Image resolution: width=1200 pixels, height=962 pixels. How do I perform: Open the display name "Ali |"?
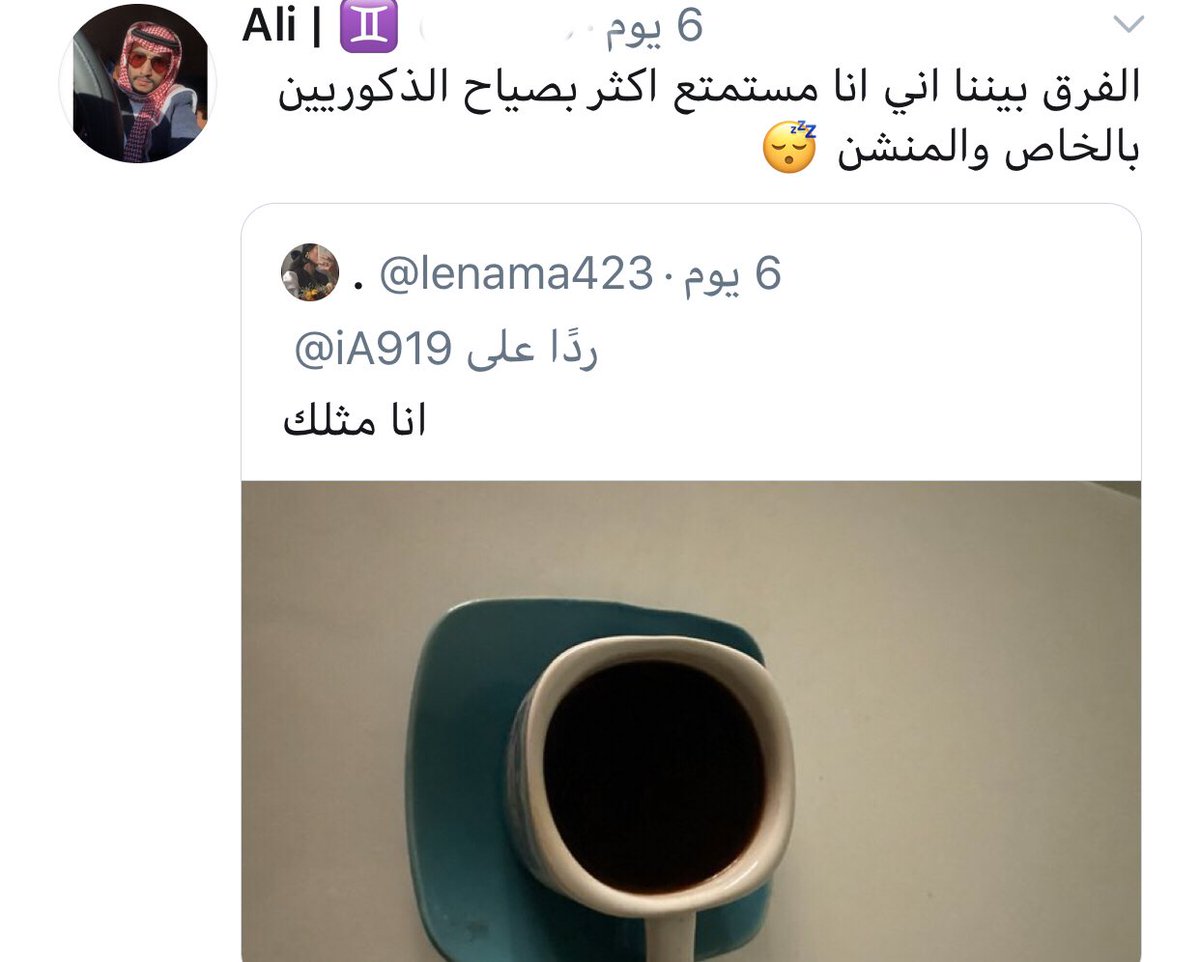click(x=284, y=27)
